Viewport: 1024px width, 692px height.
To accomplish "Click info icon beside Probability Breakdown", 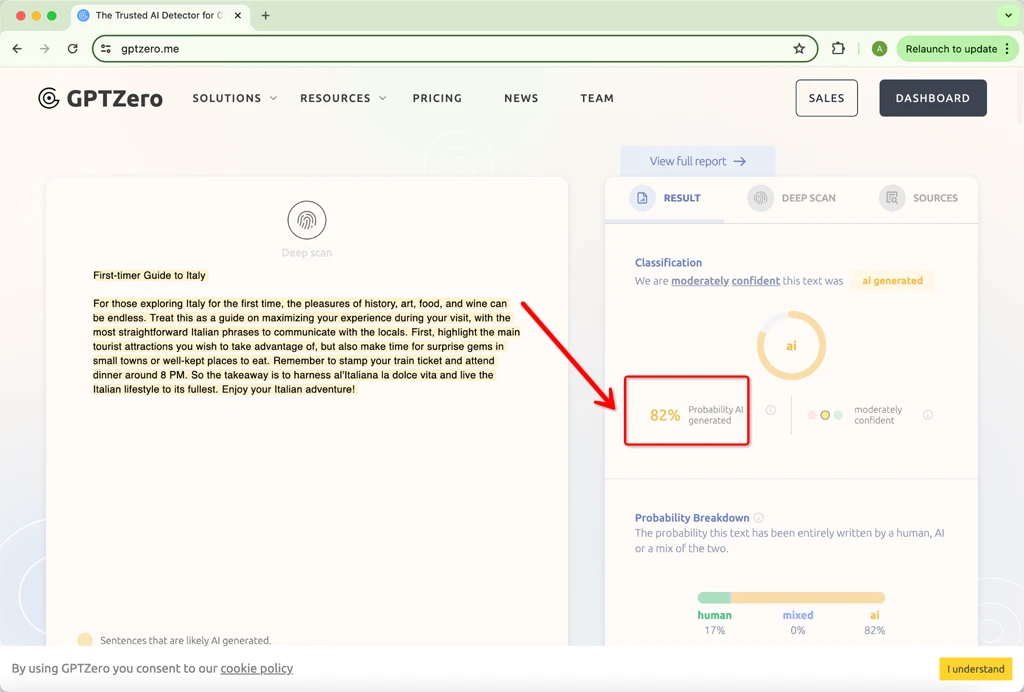I will click(759, 518).
